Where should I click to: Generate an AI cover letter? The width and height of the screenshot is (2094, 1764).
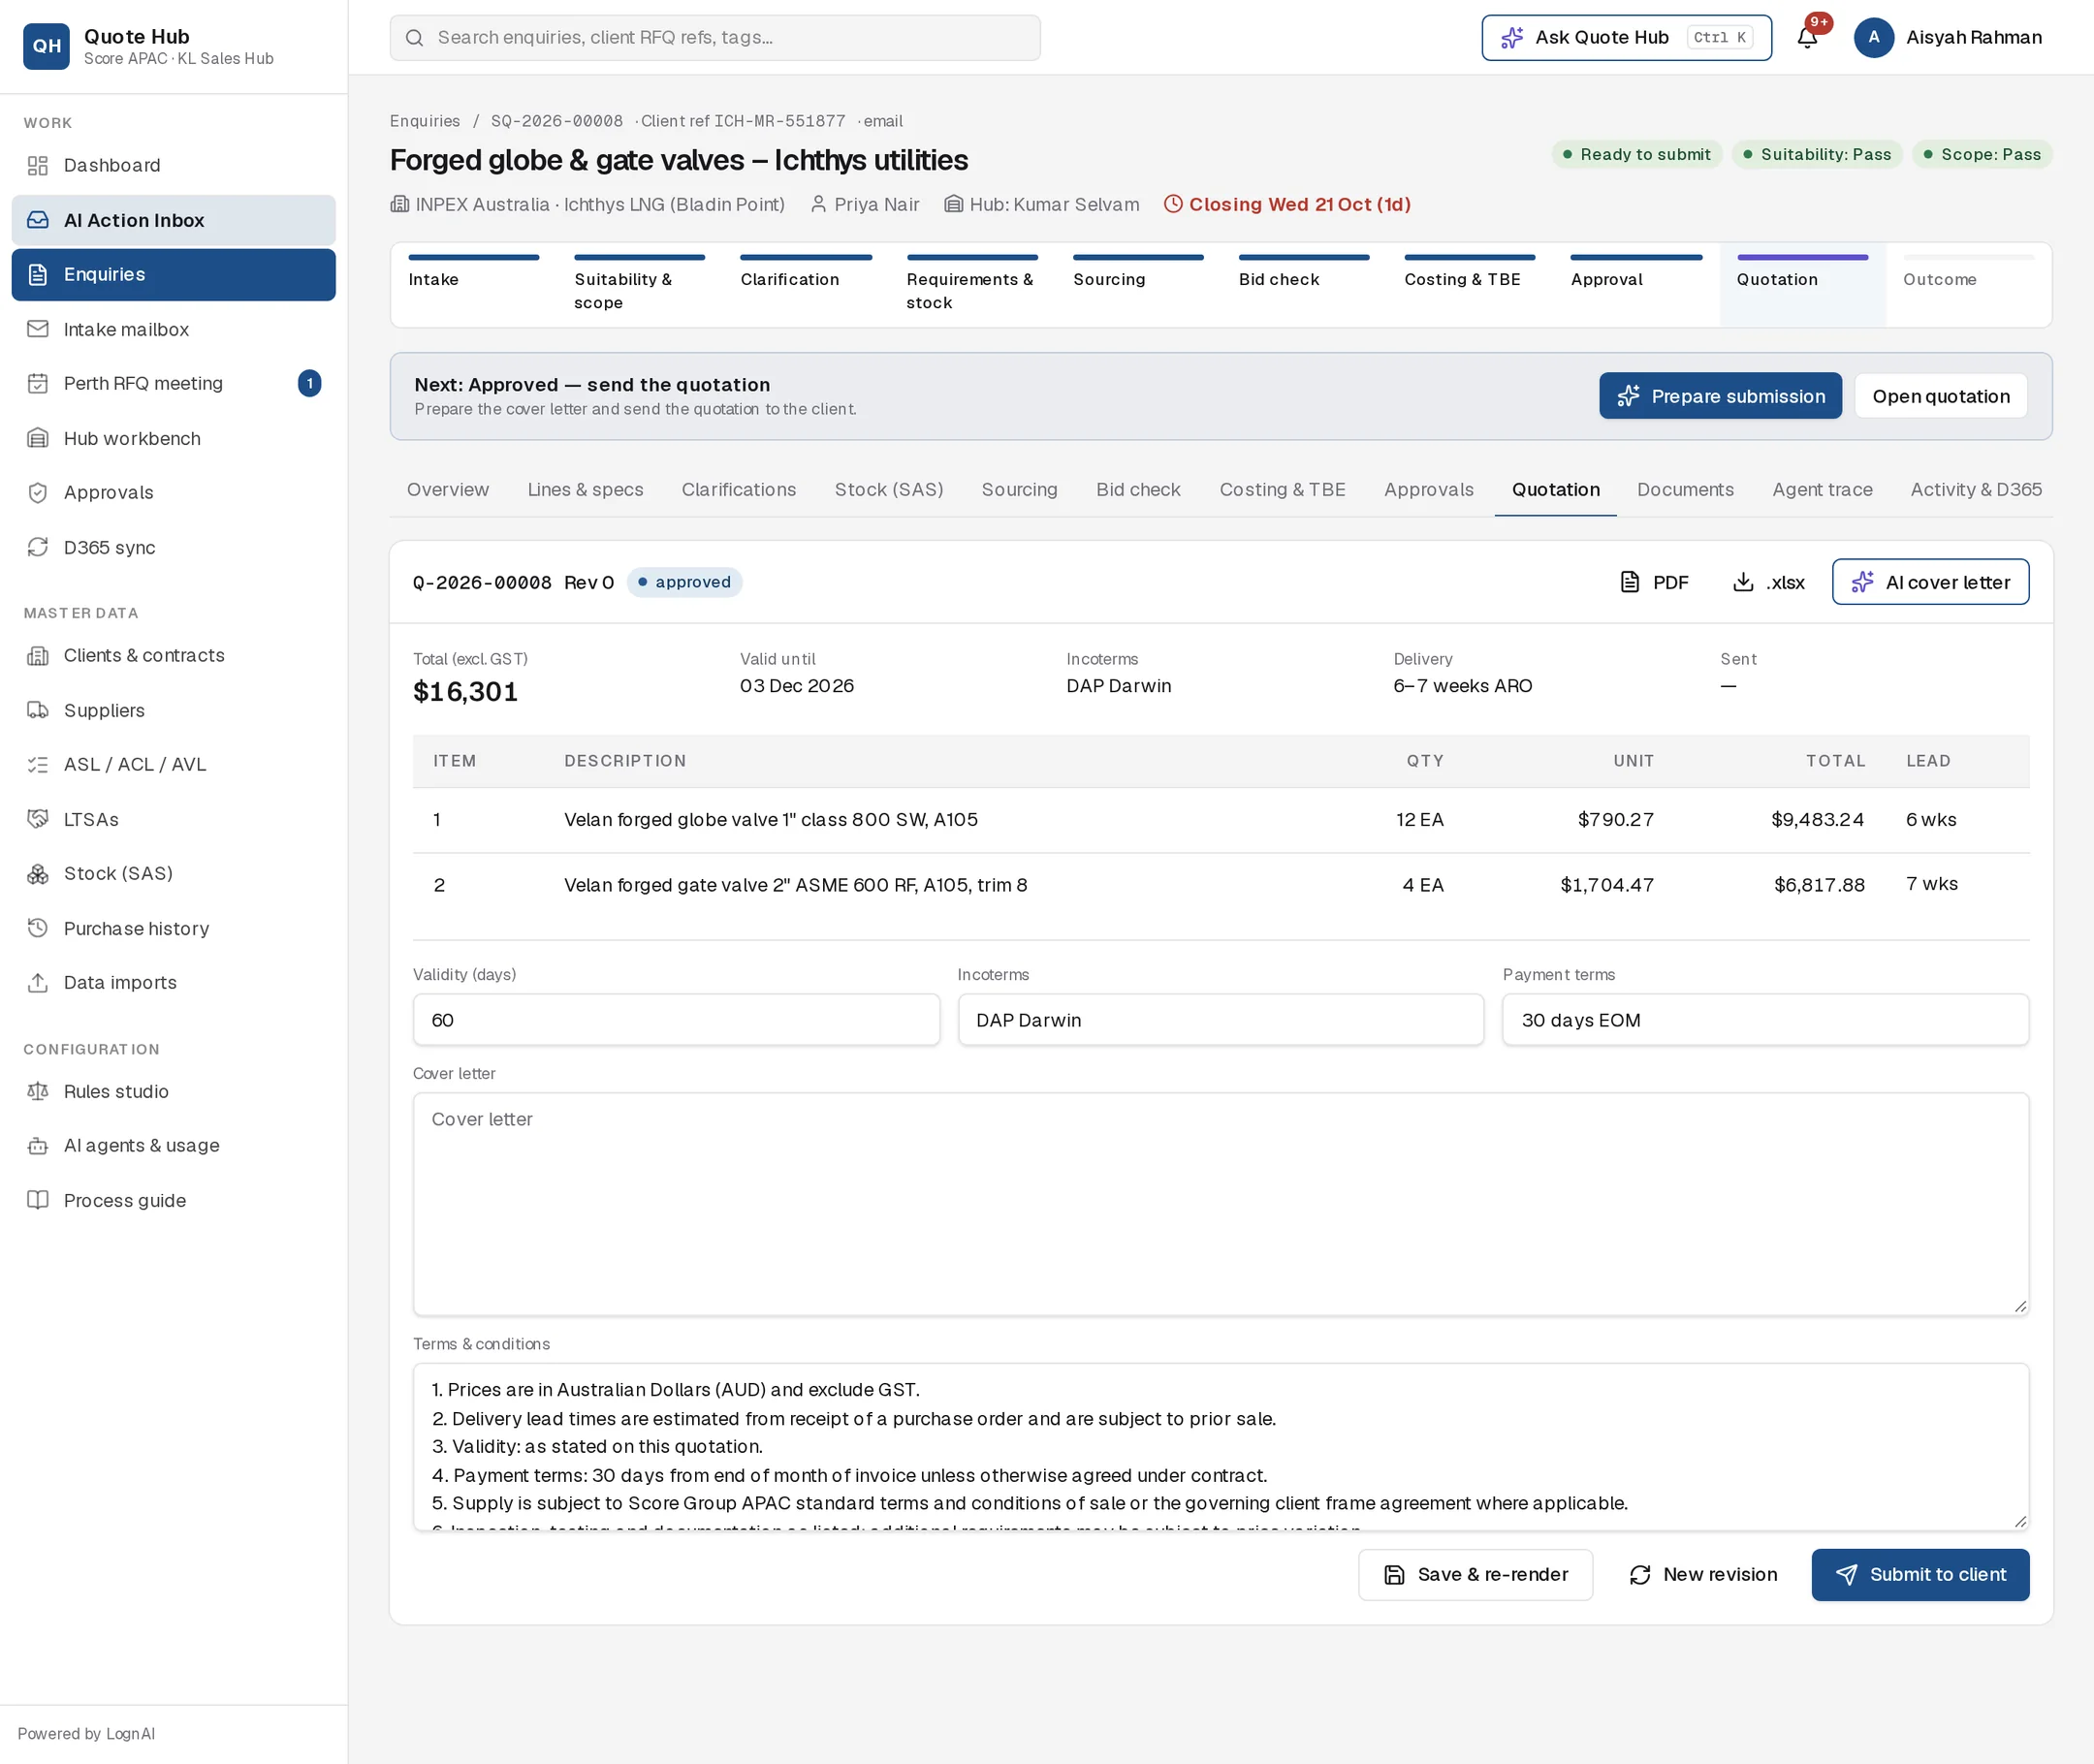[1930, 582]
